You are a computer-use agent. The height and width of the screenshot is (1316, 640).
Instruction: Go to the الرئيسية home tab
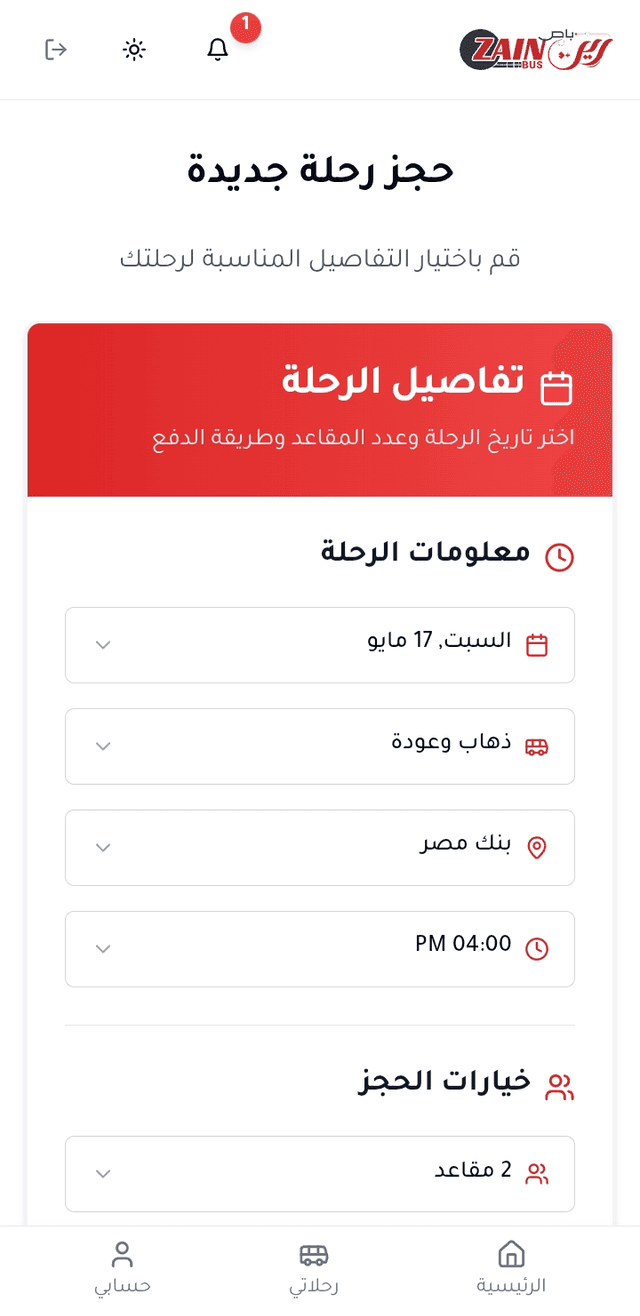coord(510,1265)
